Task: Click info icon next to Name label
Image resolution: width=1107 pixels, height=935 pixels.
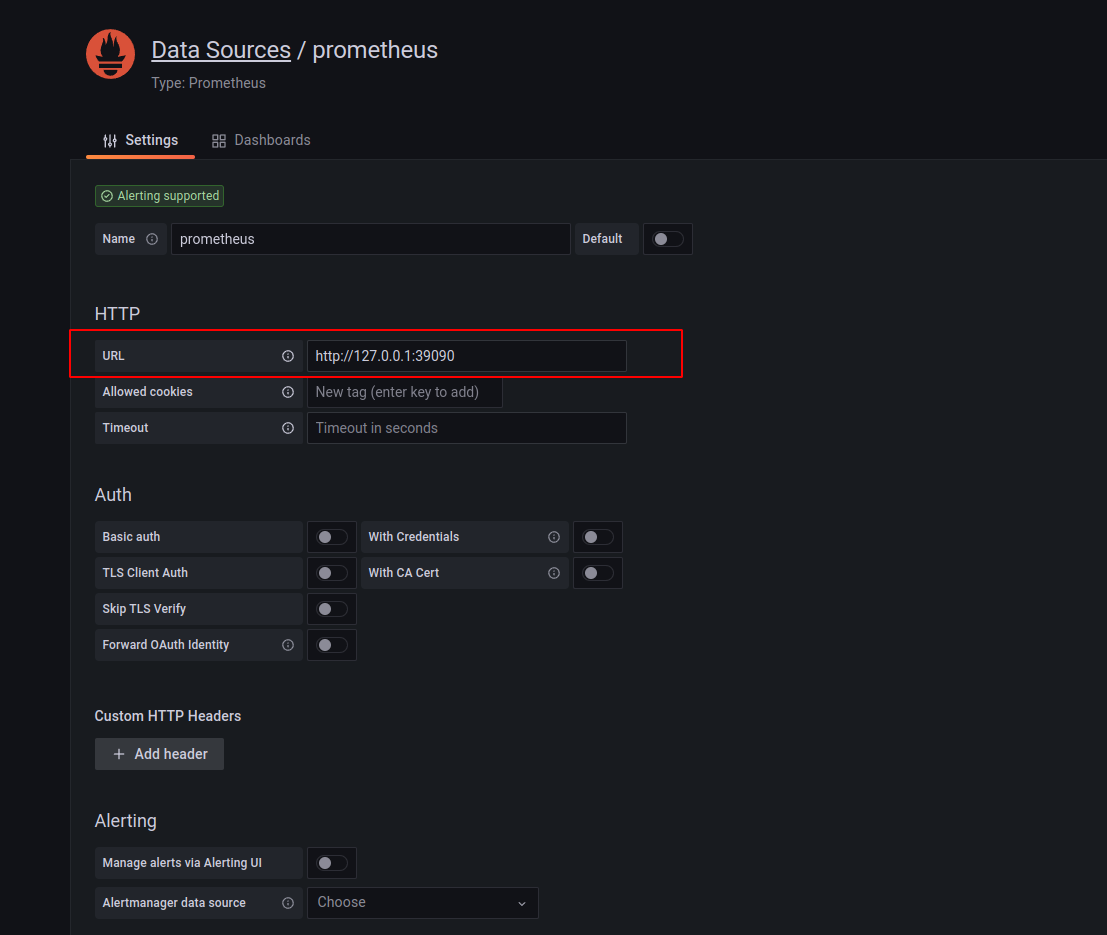Action: point(152,239)
